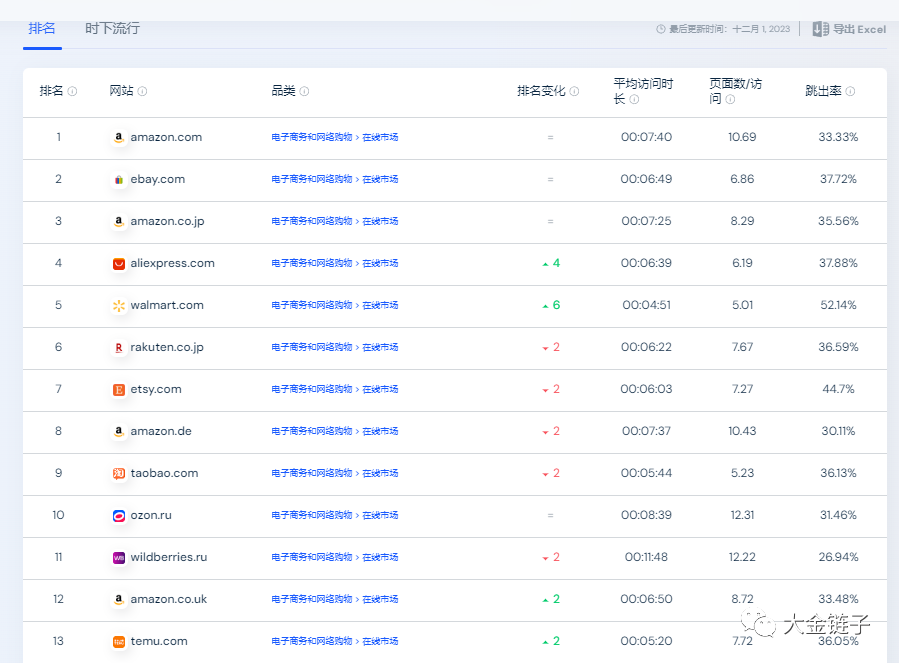The width and height of the screenshot is (899, 663).
Task: Select the 37.72% bounce rate for ebay.com
Action: tap(838, 179)
